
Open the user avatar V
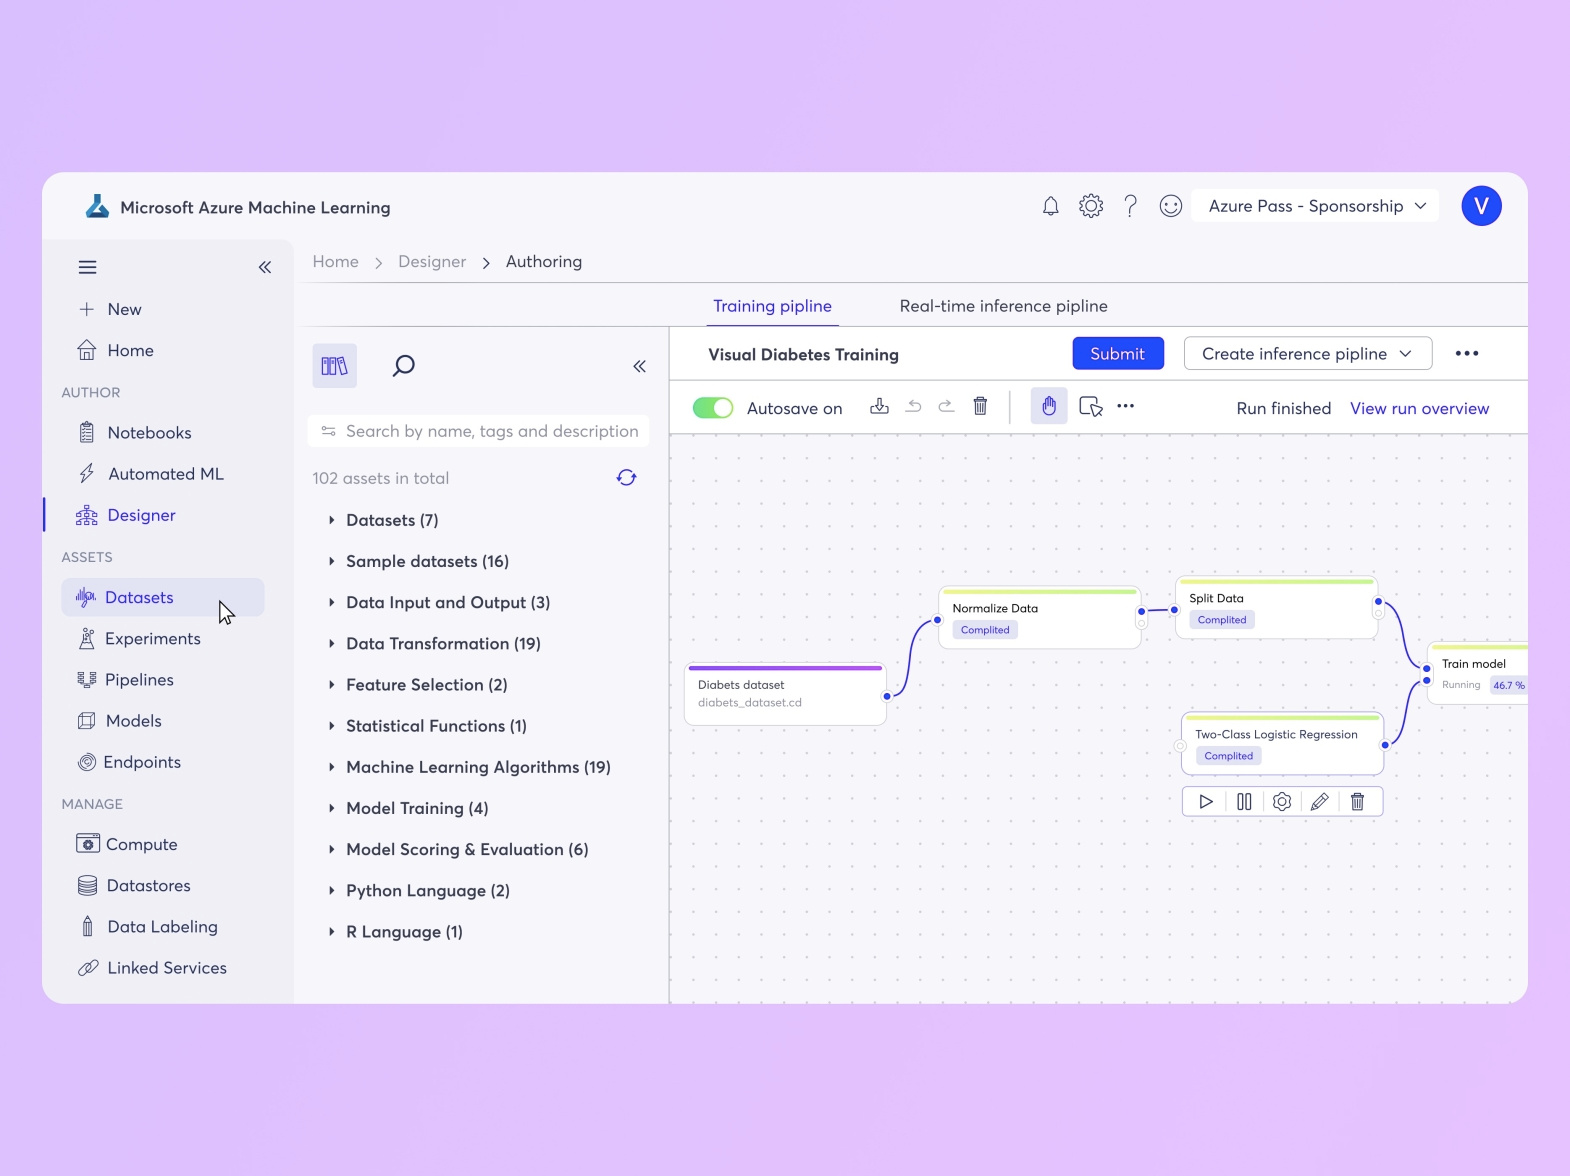[1481, 206]
